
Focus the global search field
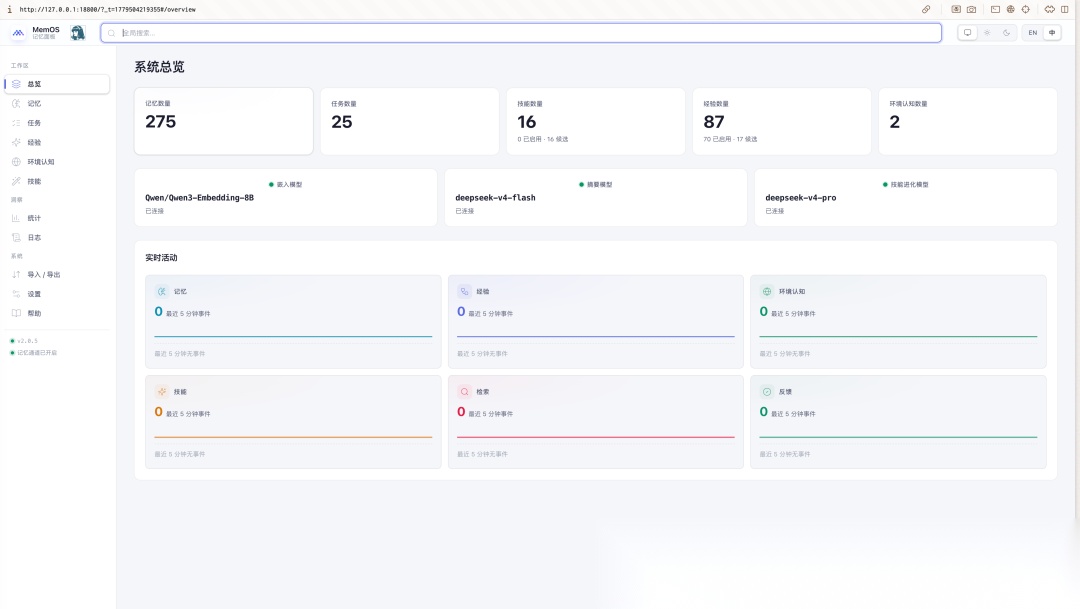(521, 32)
